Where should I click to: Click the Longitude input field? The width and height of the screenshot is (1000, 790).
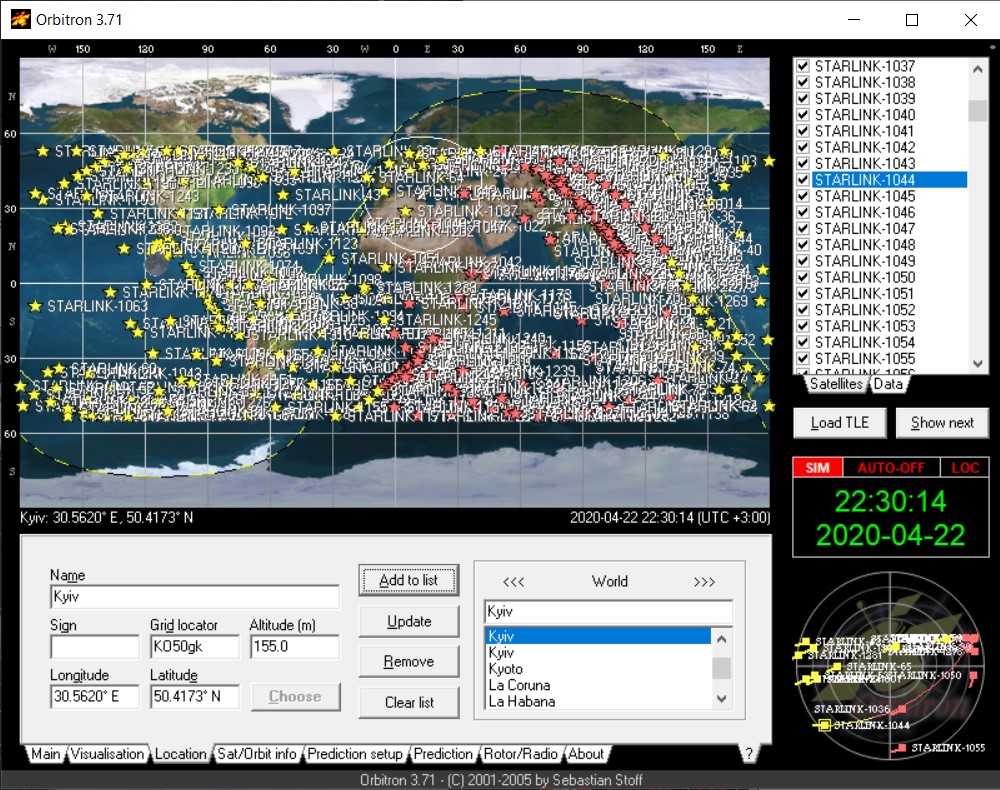95,697
